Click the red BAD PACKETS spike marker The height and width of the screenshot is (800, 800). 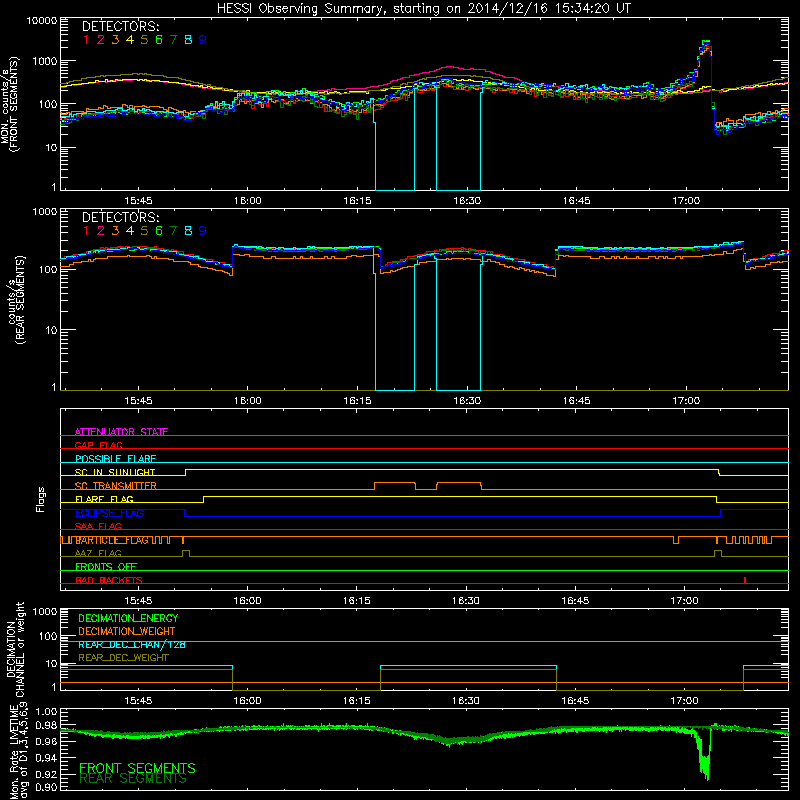745,580
